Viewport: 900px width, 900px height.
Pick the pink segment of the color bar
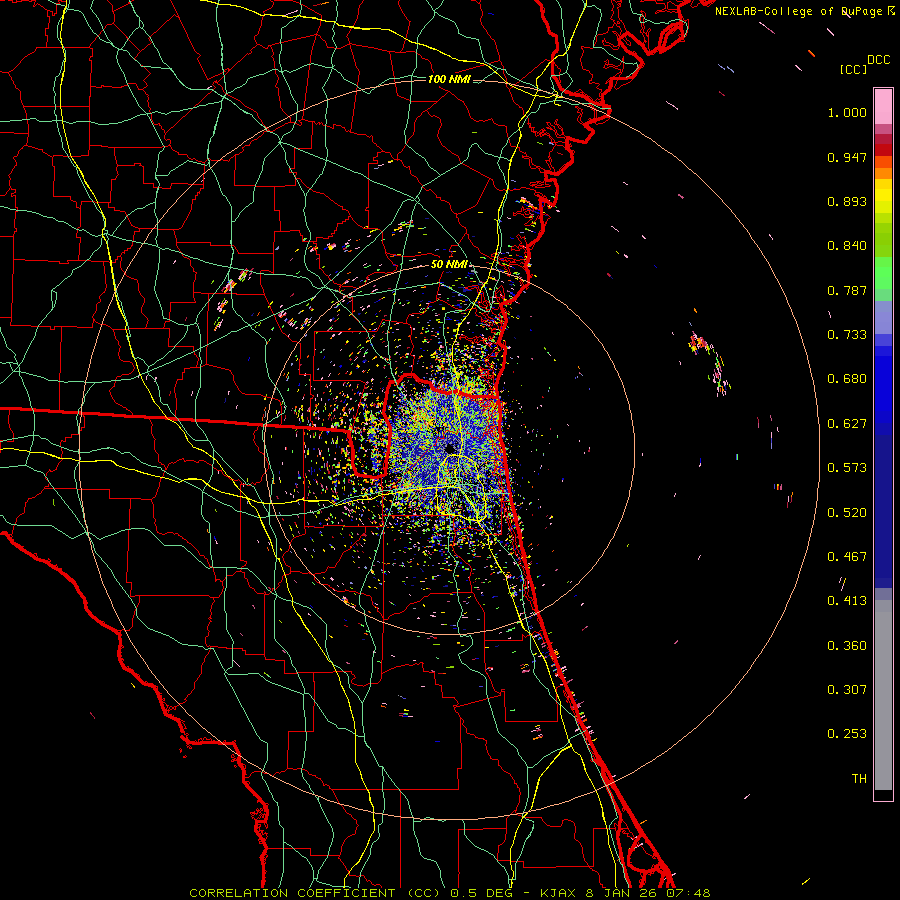coord(883,106)
